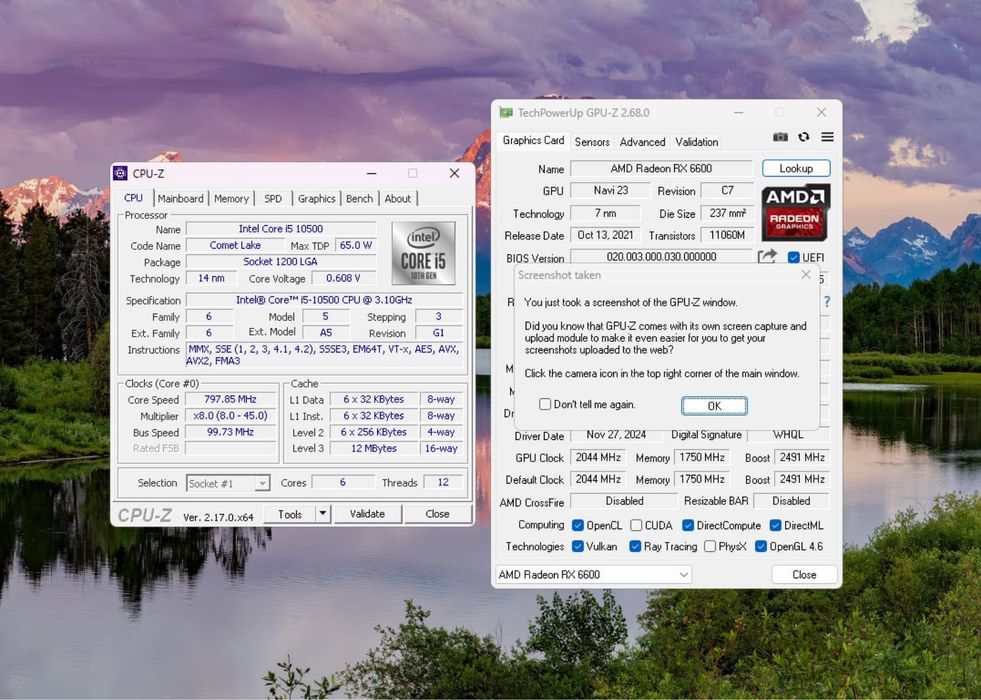The width and height of the screenshot is (981, 700).
Task: Click the CPU-Z Name field Intel Core i5 10500
Action: 281,228
